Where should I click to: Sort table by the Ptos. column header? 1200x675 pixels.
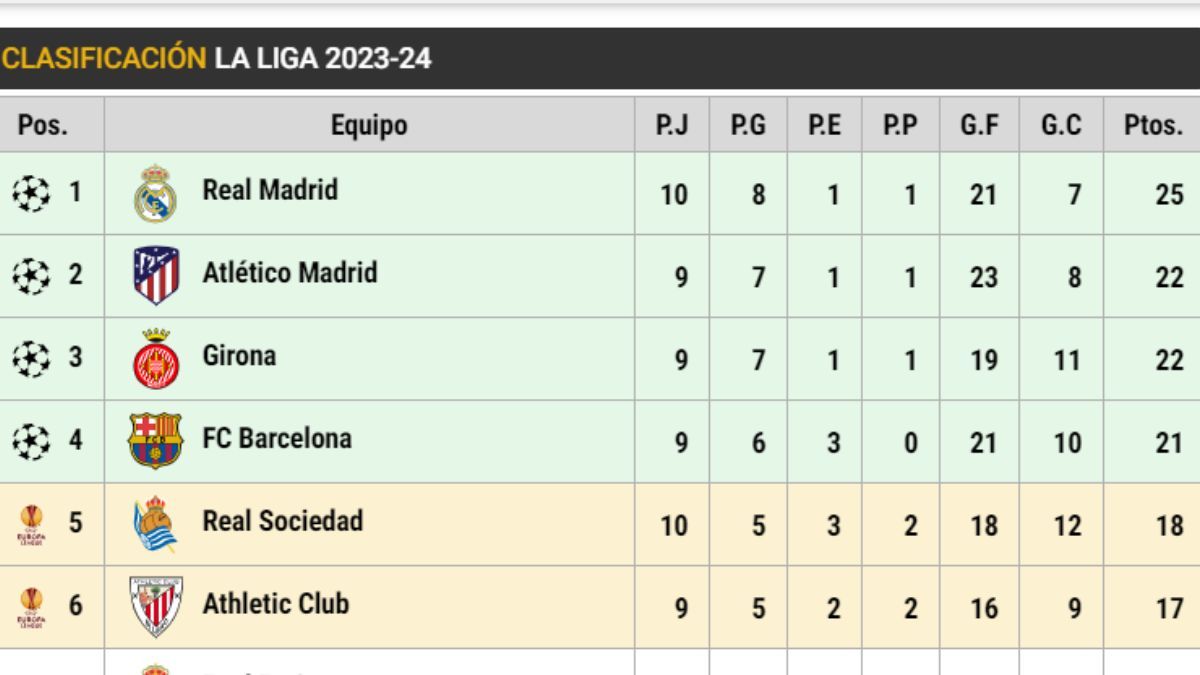(1153, 126)
